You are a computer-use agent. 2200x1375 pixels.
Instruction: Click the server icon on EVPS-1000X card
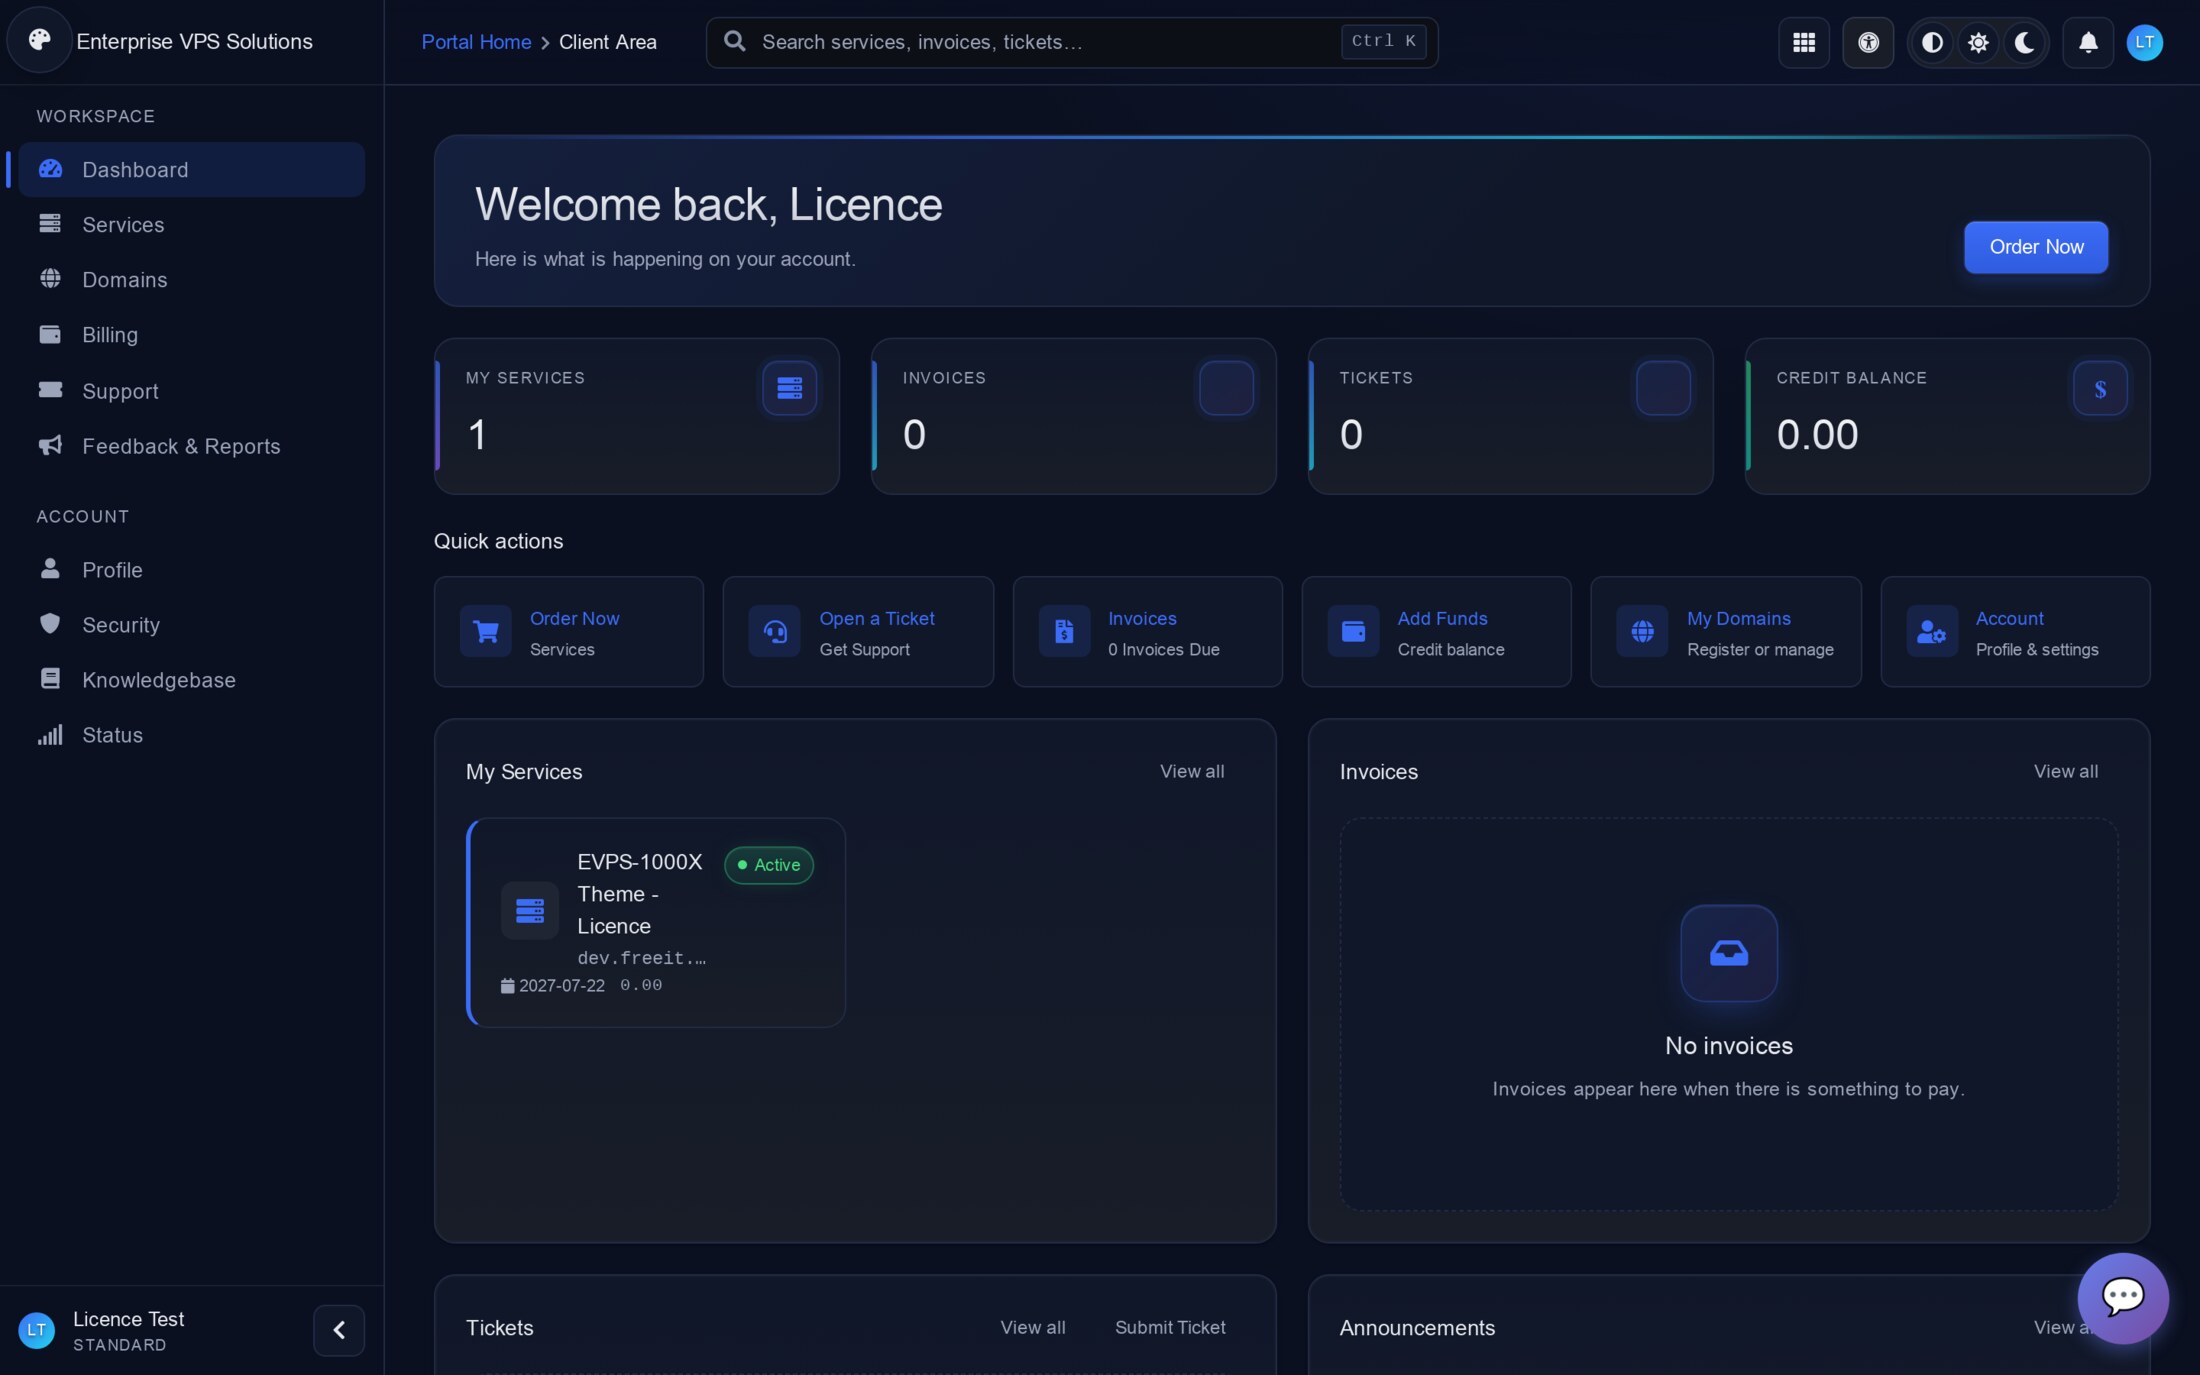[x=530, y=910]
